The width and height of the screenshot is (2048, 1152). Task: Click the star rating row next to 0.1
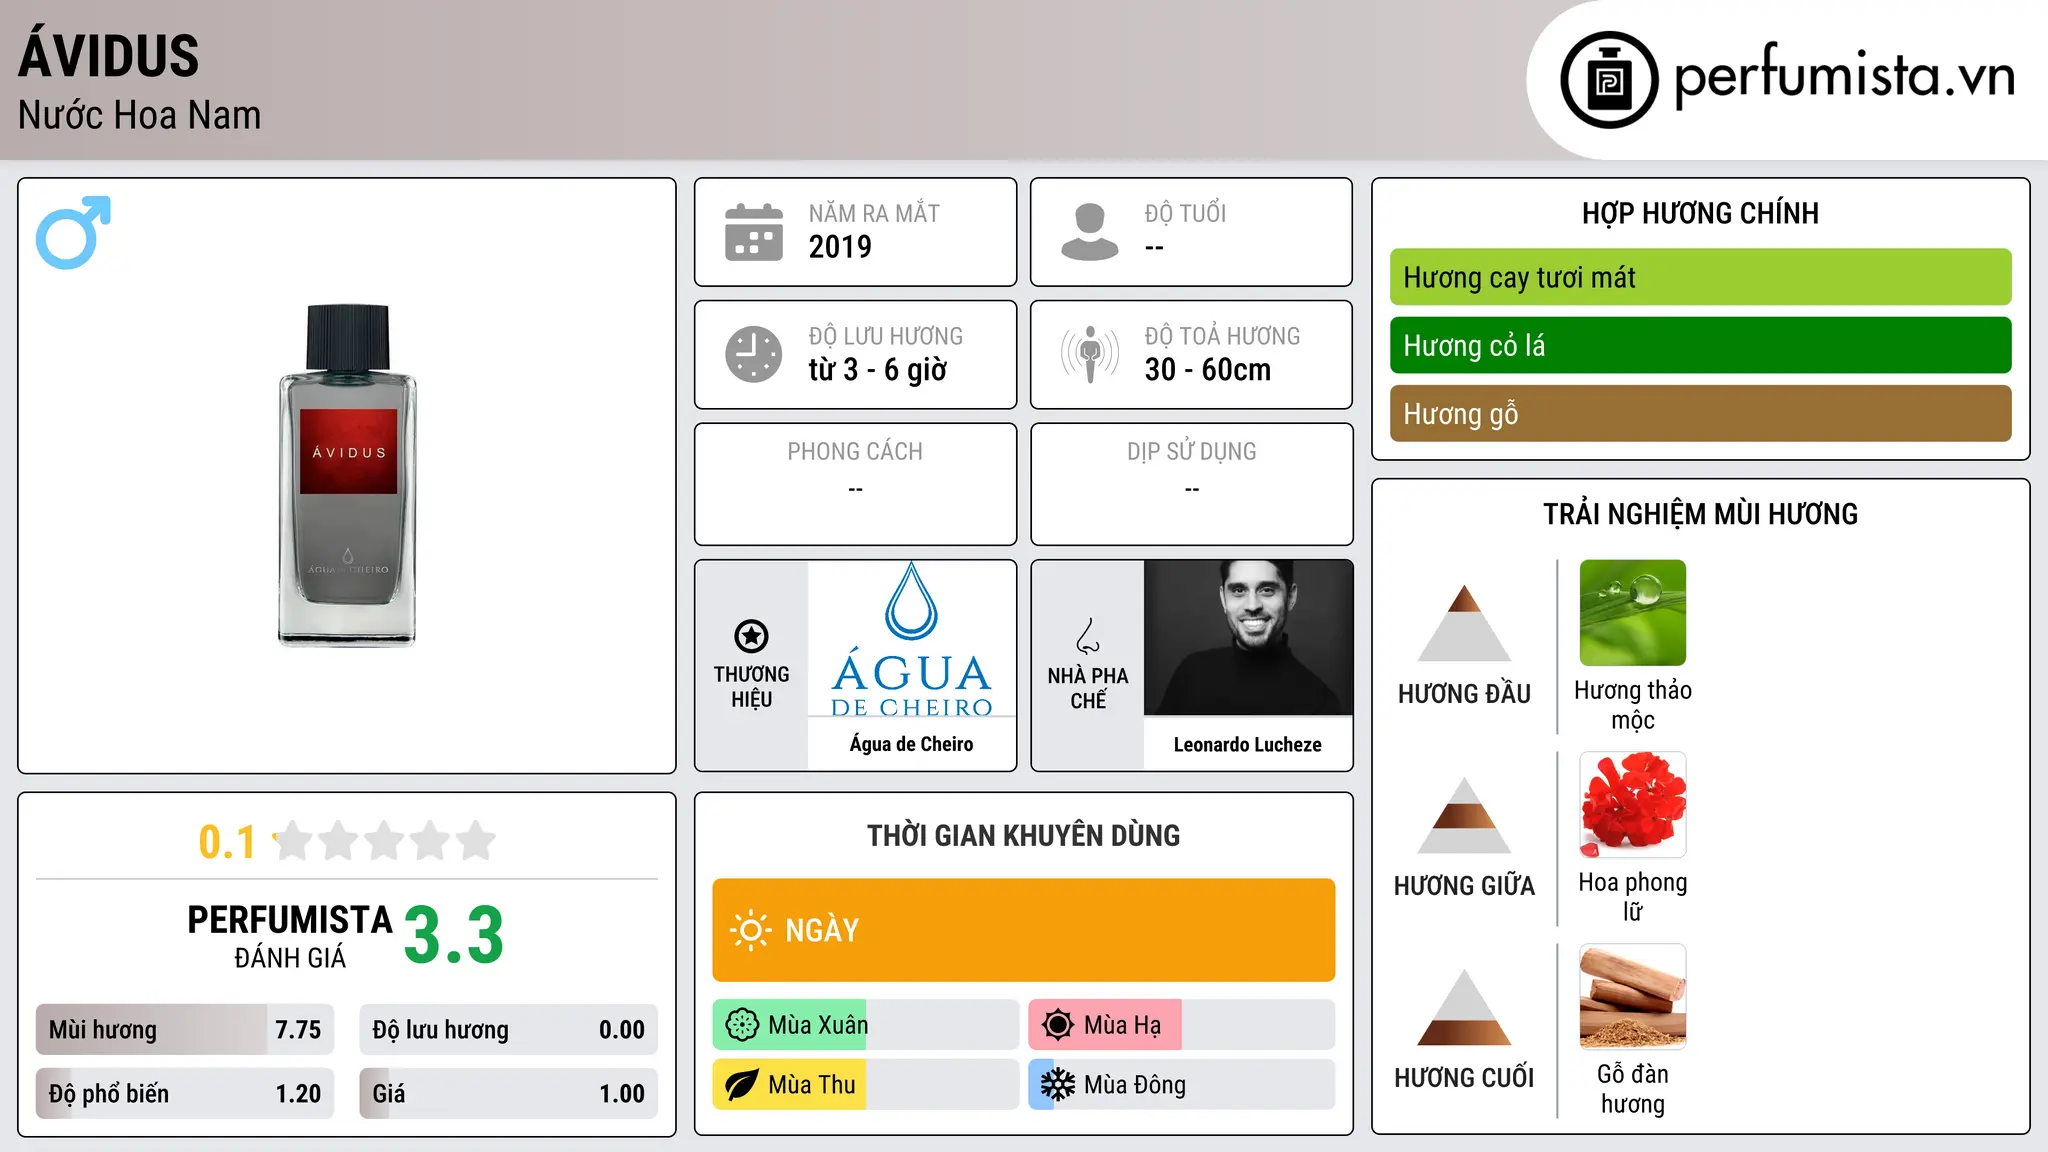coord(385,841)
